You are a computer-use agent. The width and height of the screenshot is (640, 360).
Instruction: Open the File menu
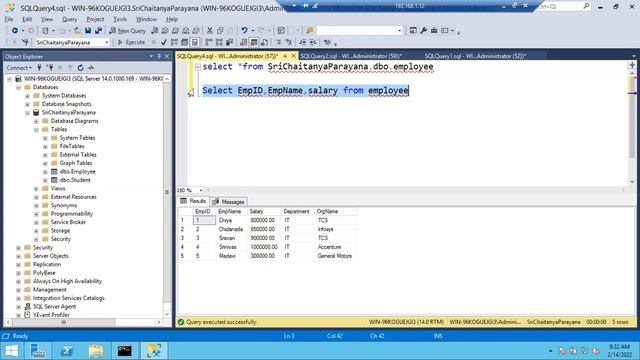click(9, 19)
